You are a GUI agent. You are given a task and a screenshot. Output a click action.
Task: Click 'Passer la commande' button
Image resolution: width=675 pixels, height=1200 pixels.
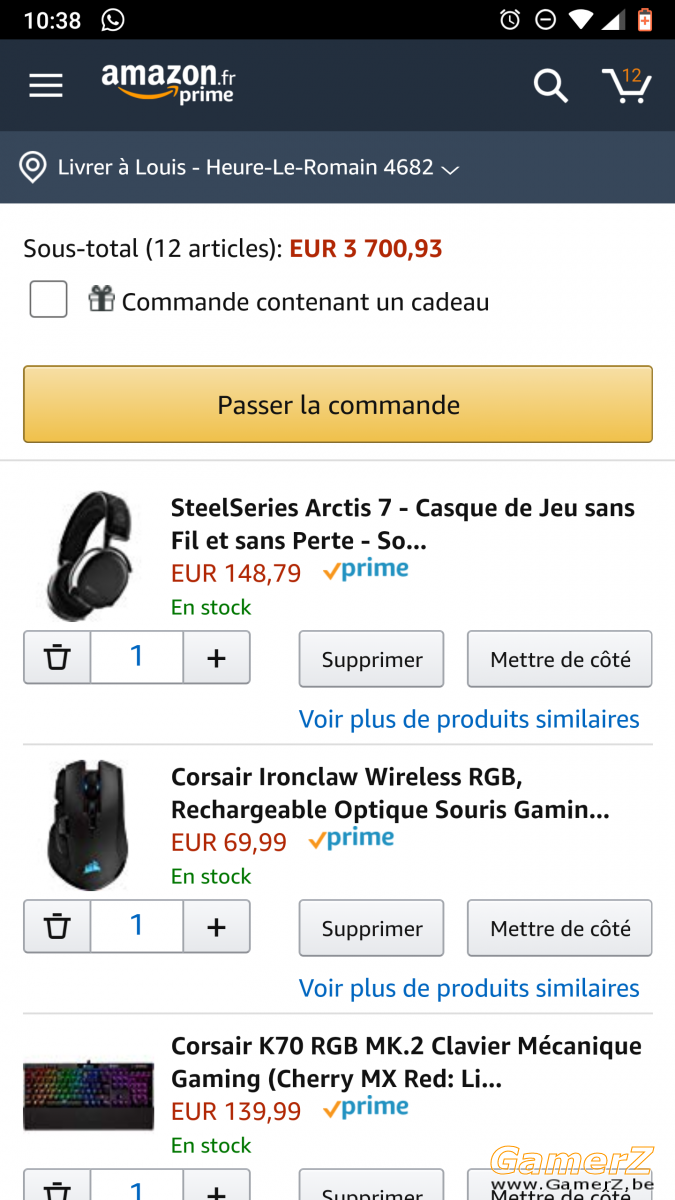click(338, 404)
